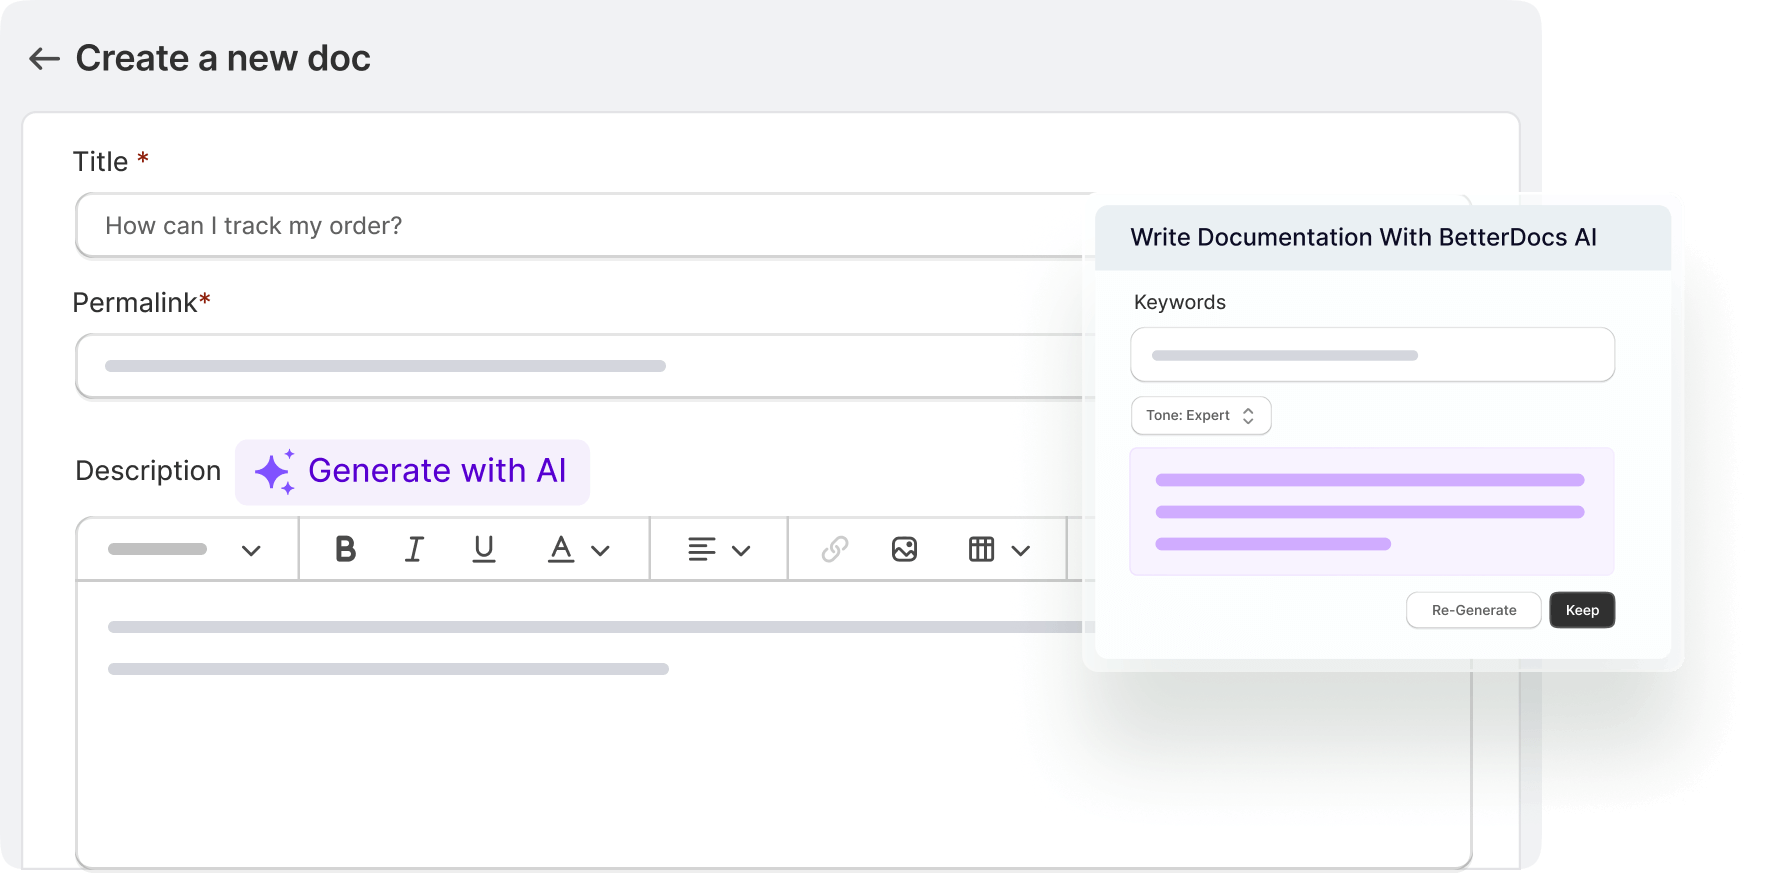Click Keep to accept generated content
1769x873 pixels.
pos(1581,610)
